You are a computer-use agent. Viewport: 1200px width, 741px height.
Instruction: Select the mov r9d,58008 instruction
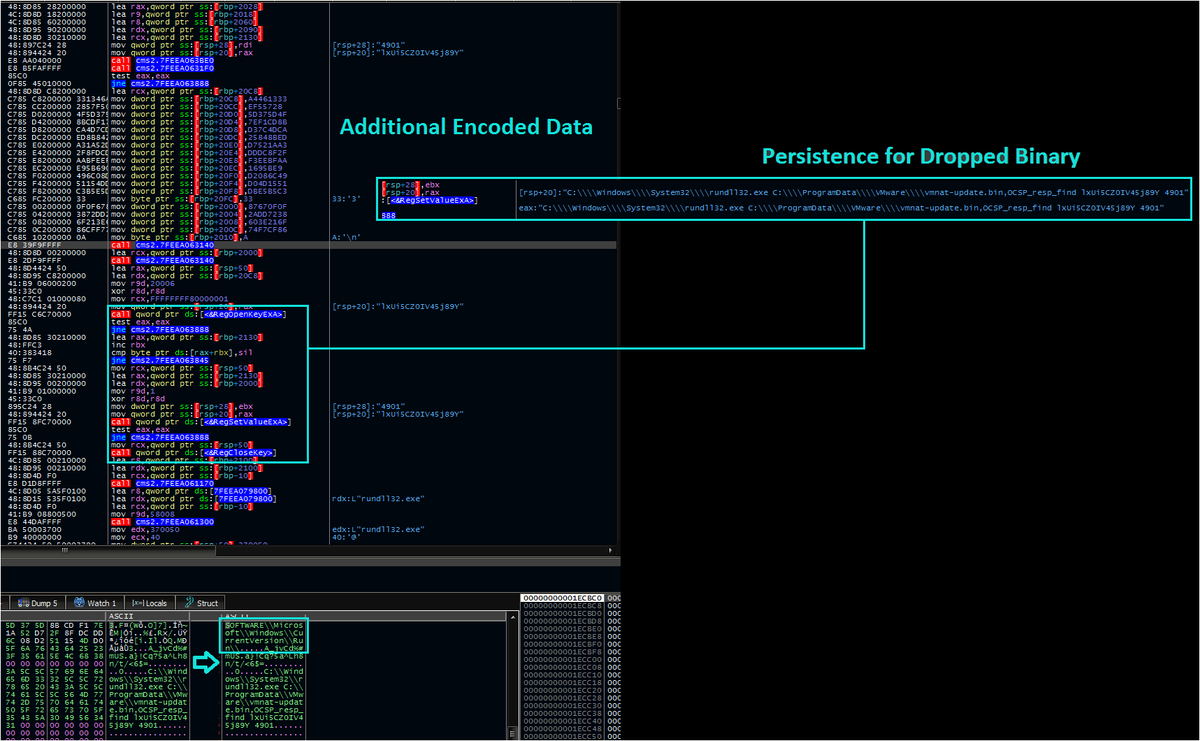[141, 513]
